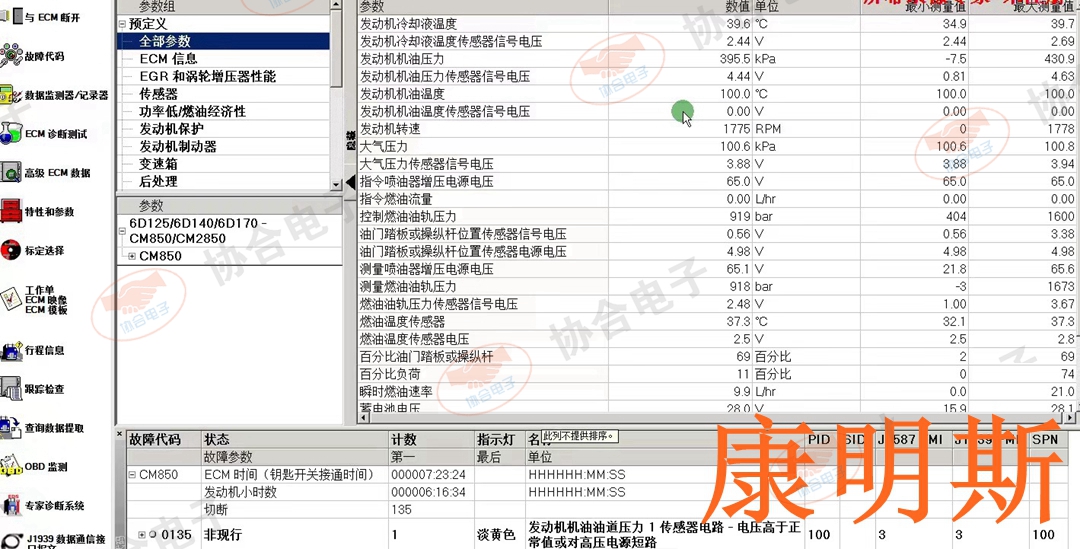This screenshot has height=549, width=1080.
Task: Select 百分比负荷 parameter row
Action: tap(716, 374)
